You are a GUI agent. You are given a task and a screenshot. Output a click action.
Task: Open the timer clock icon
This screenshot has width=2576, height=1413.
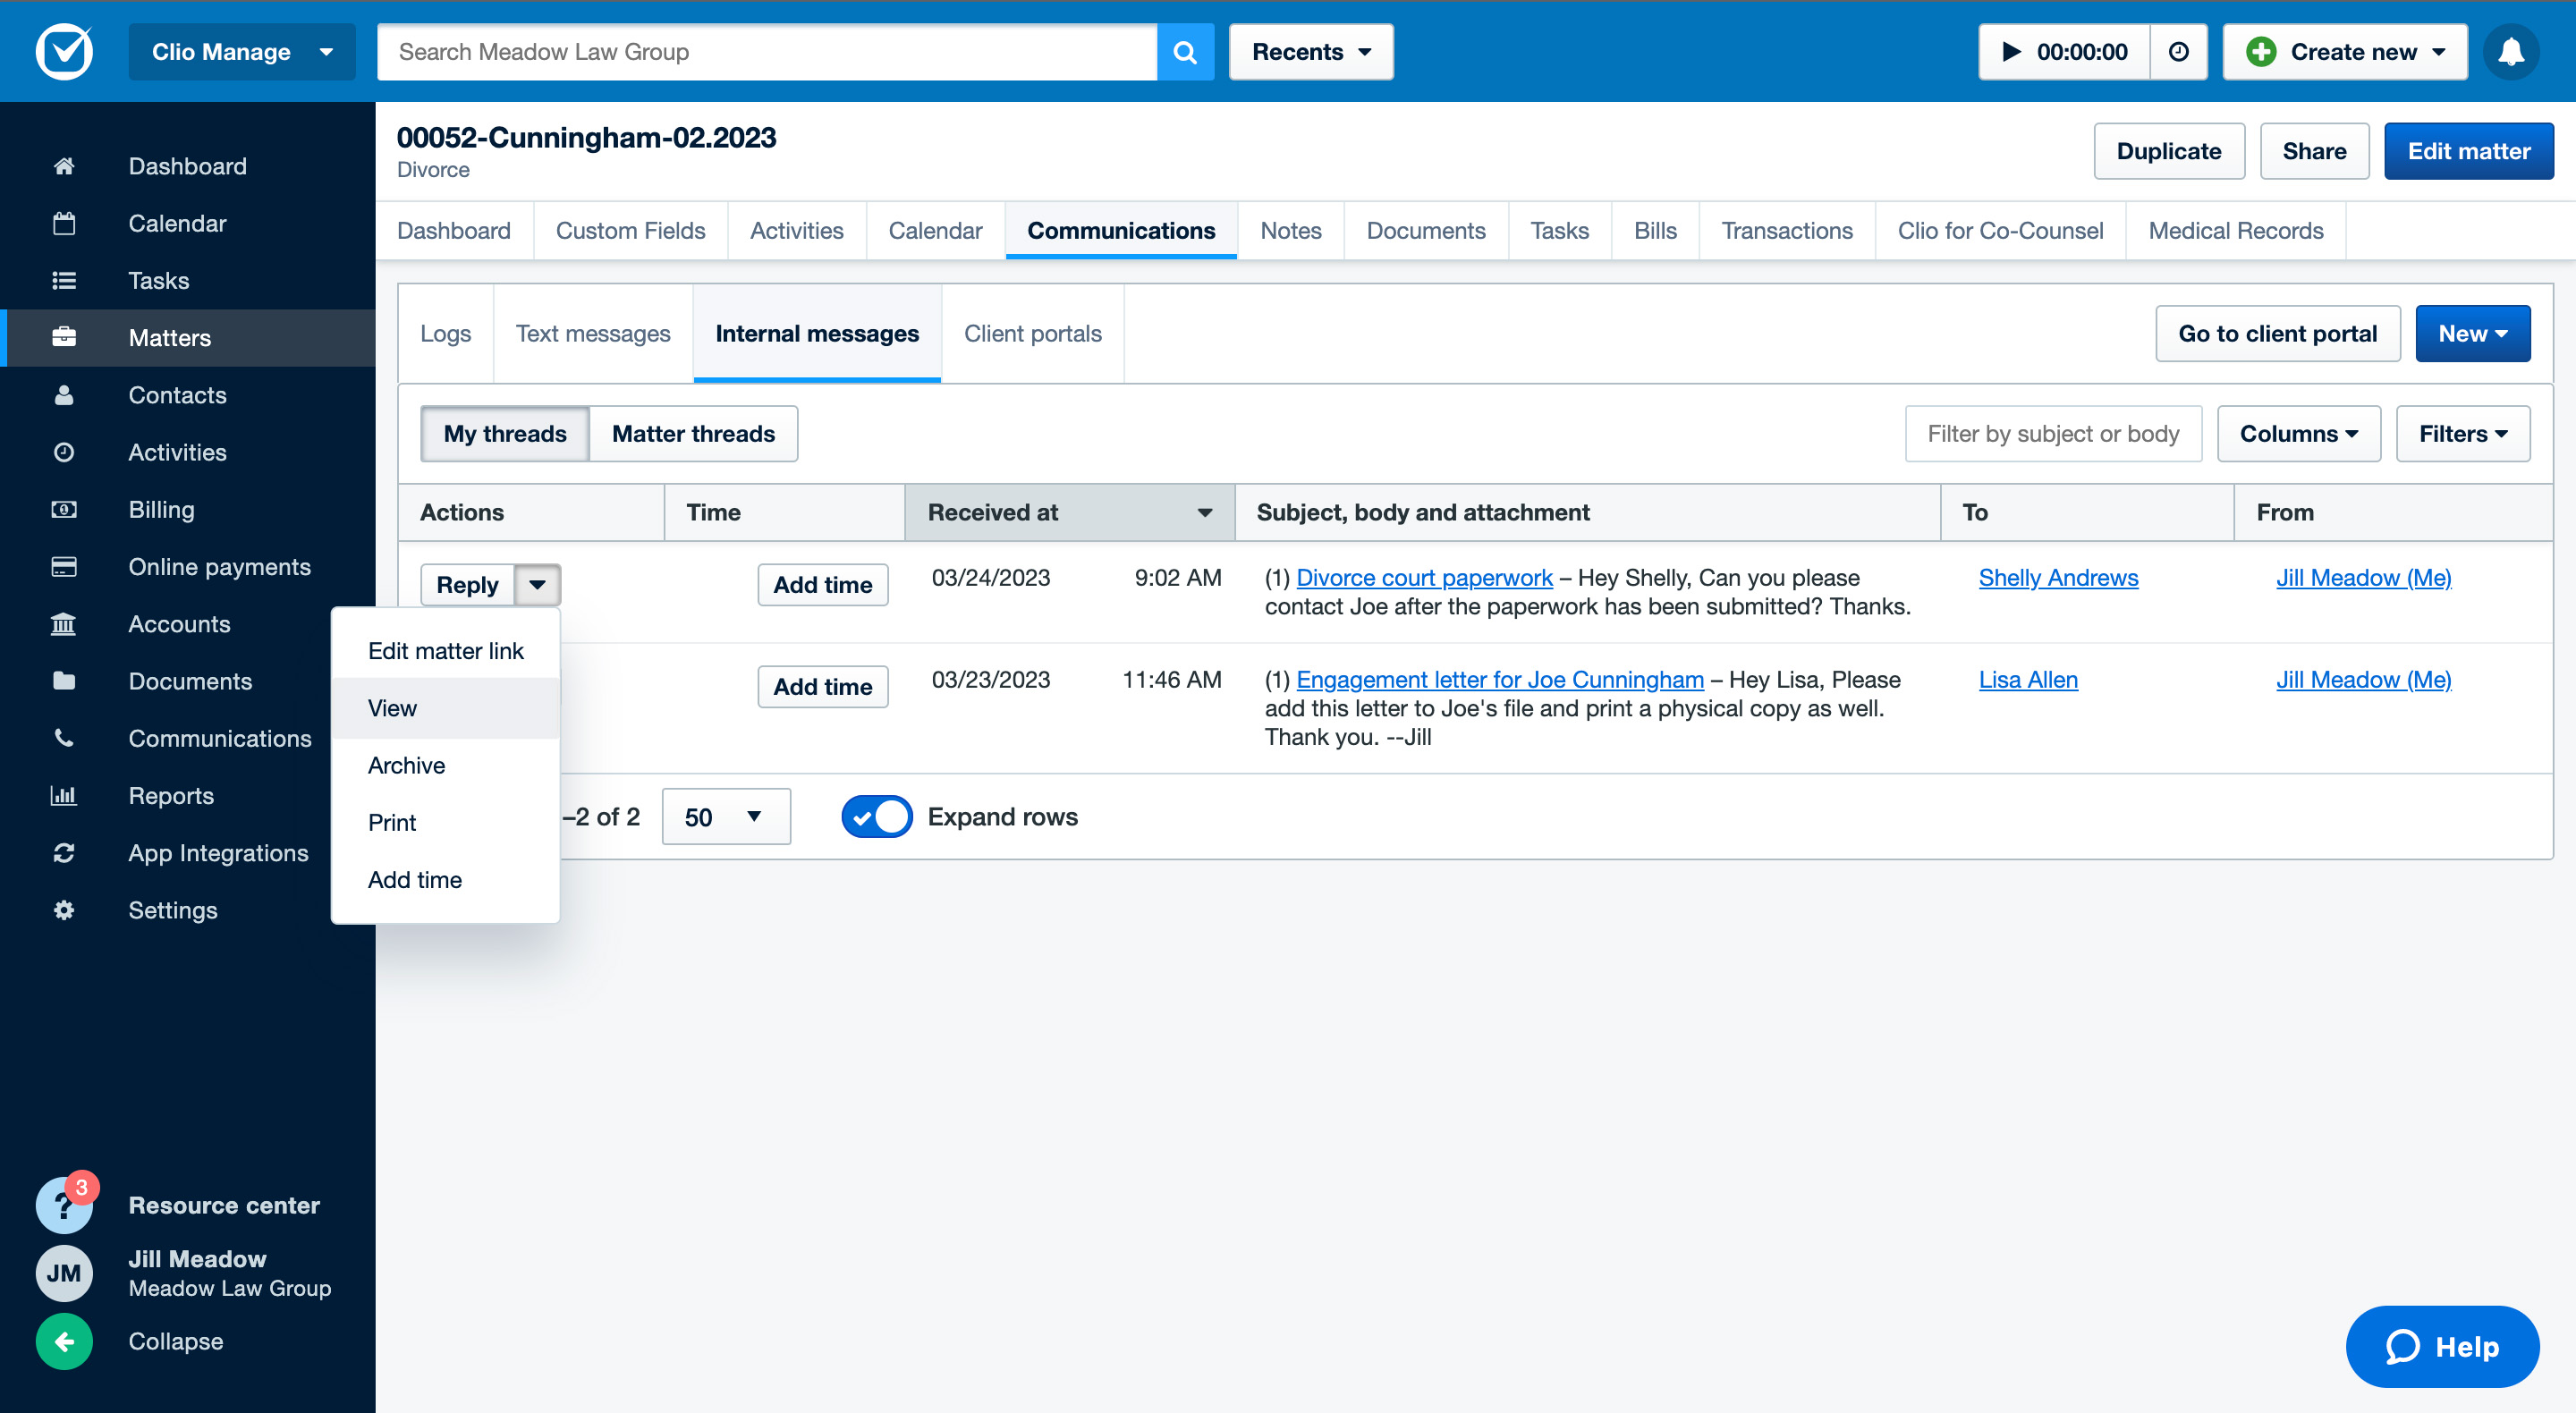click(2178, 52)
